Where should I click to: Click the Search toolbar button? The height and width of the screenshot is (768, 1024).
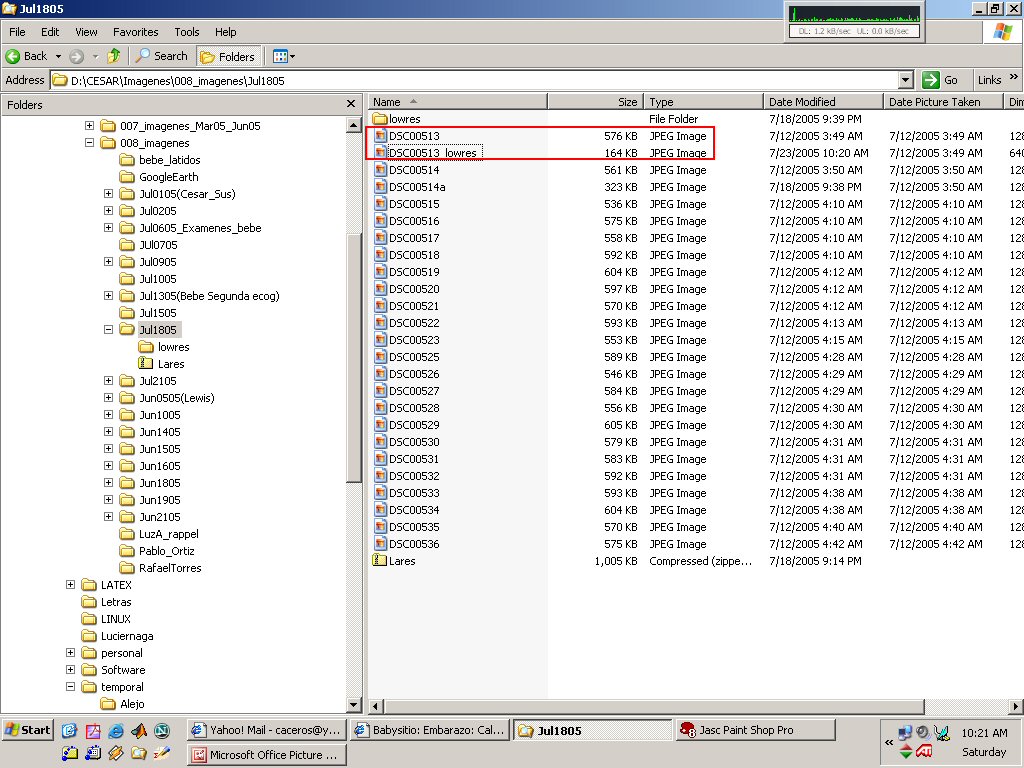(162, 56)
